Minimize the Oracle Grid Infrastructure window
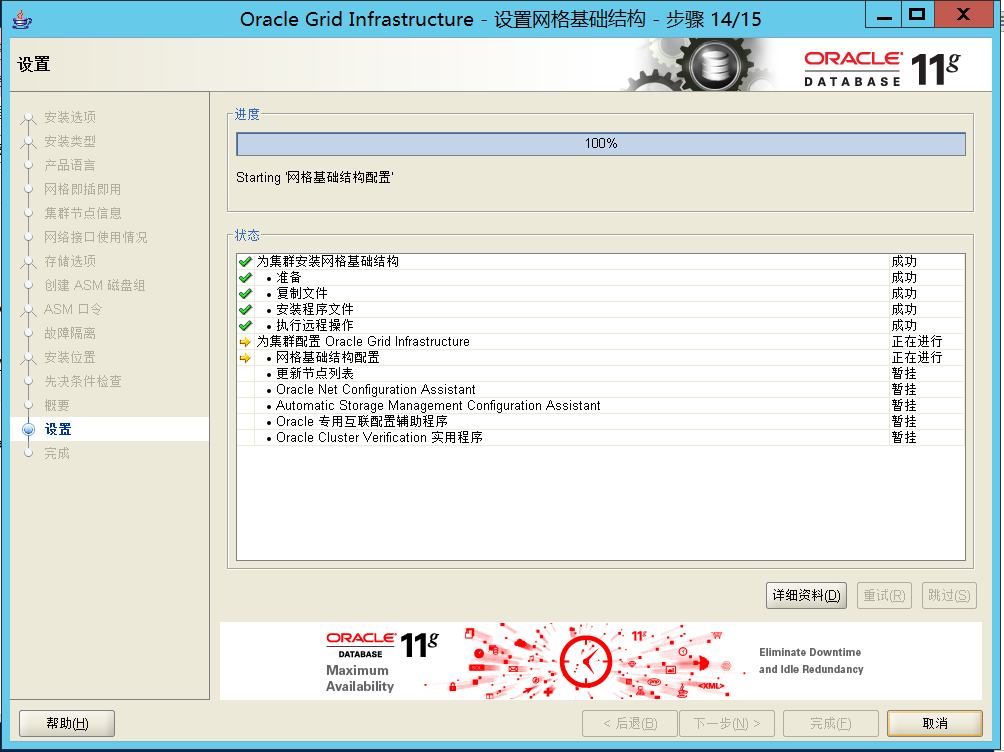The image size is (1004, 752). point(884,15)
